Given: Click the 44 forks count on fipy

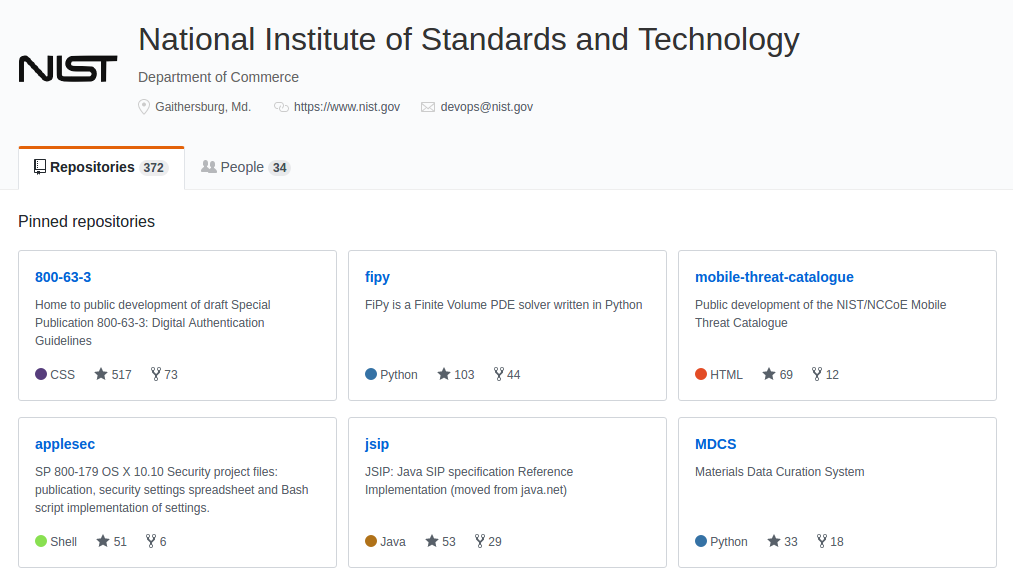Looking at the screenshot, I should 514,375.
